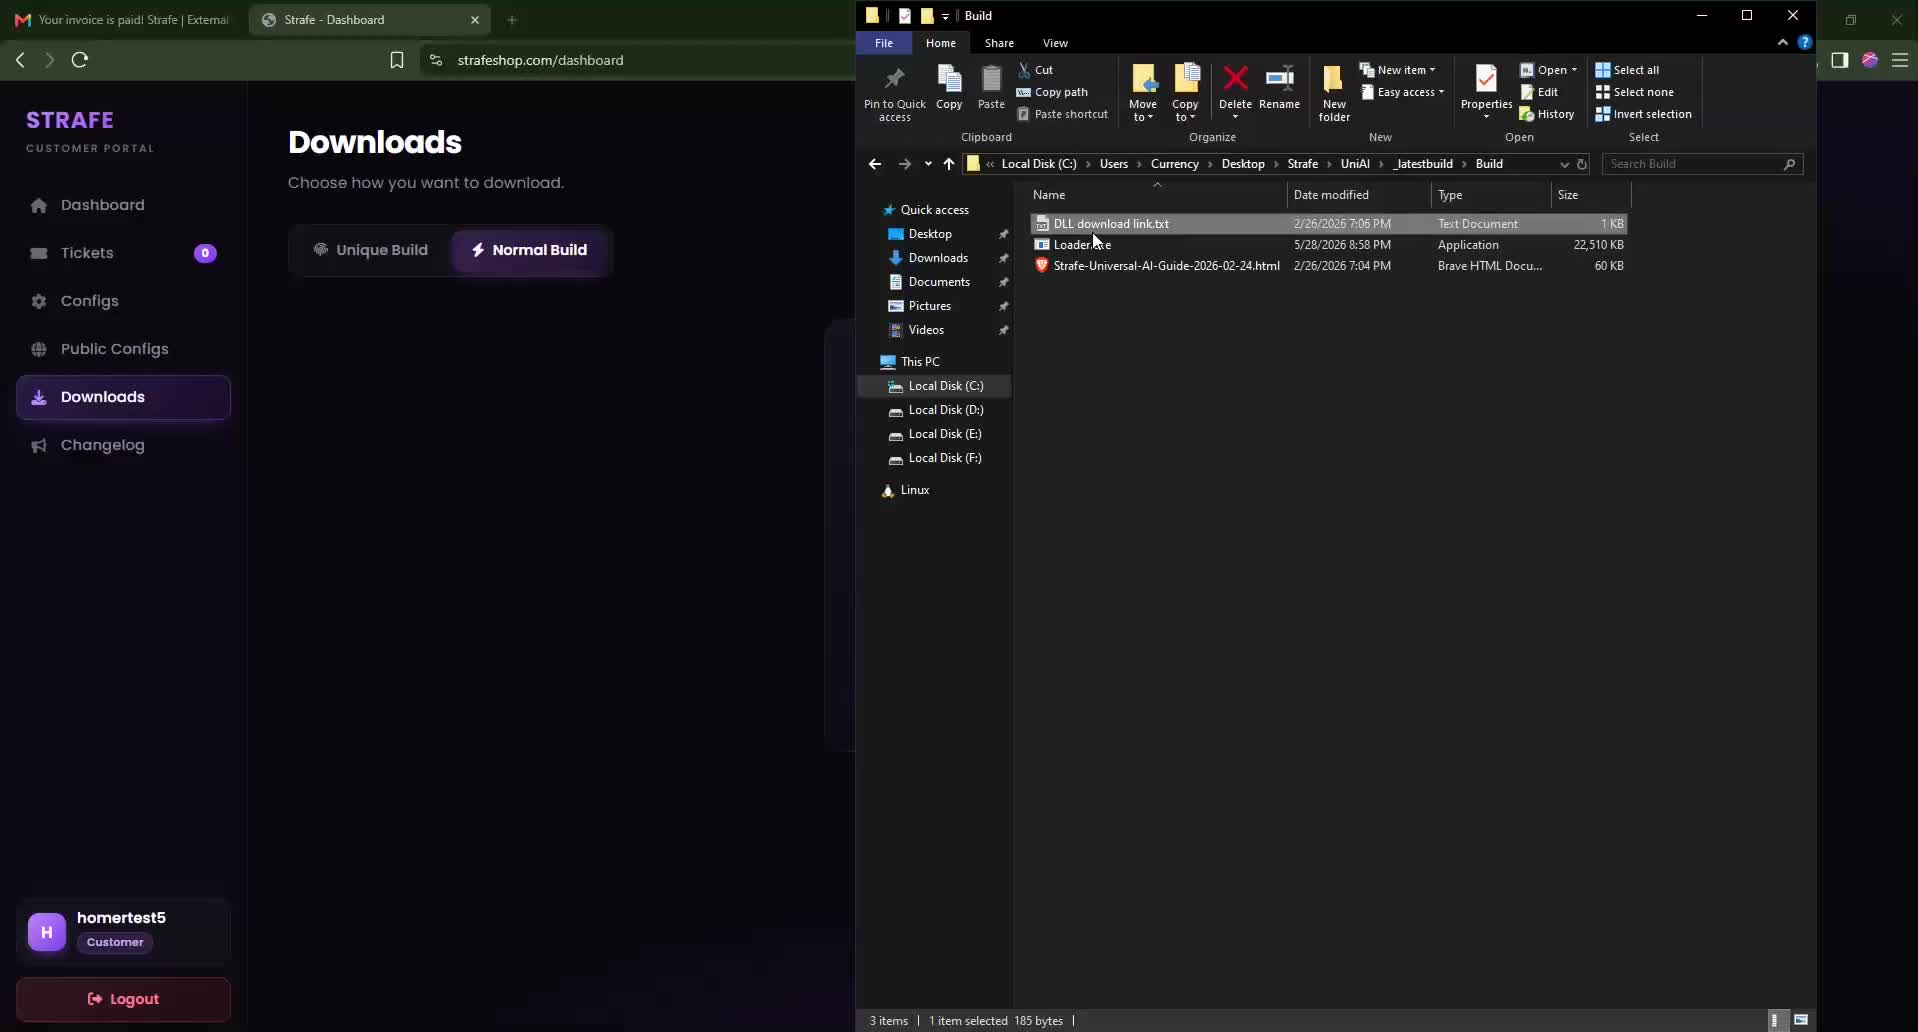Open Linux in navigation pane
Screen dimensions: 1918x1032
point(914,490)
